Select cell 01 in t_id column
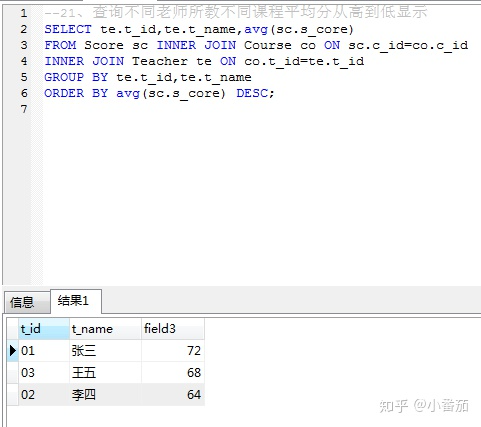Image resolution: width=481 pixels, height=427 pixels. [x=44, y=351]
